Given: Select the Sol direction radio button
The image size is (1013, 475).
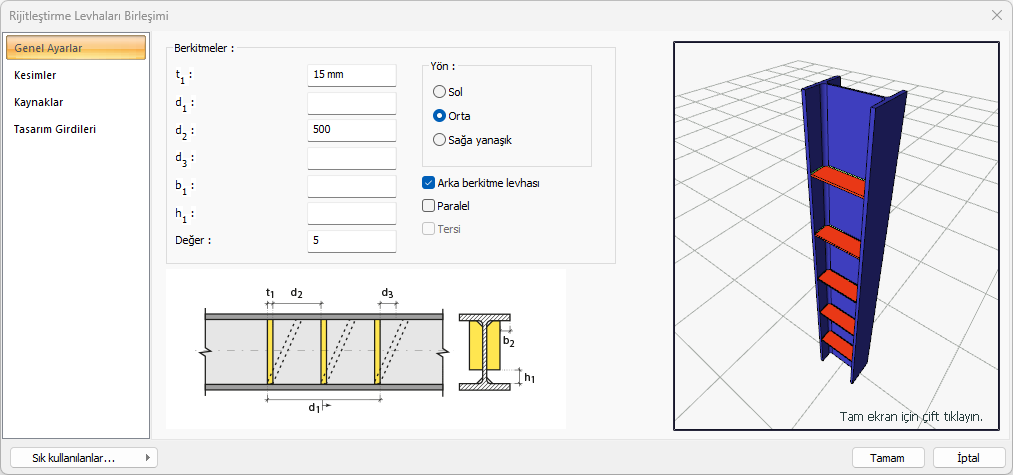Looking at the screenshot, I should (439, 92).
